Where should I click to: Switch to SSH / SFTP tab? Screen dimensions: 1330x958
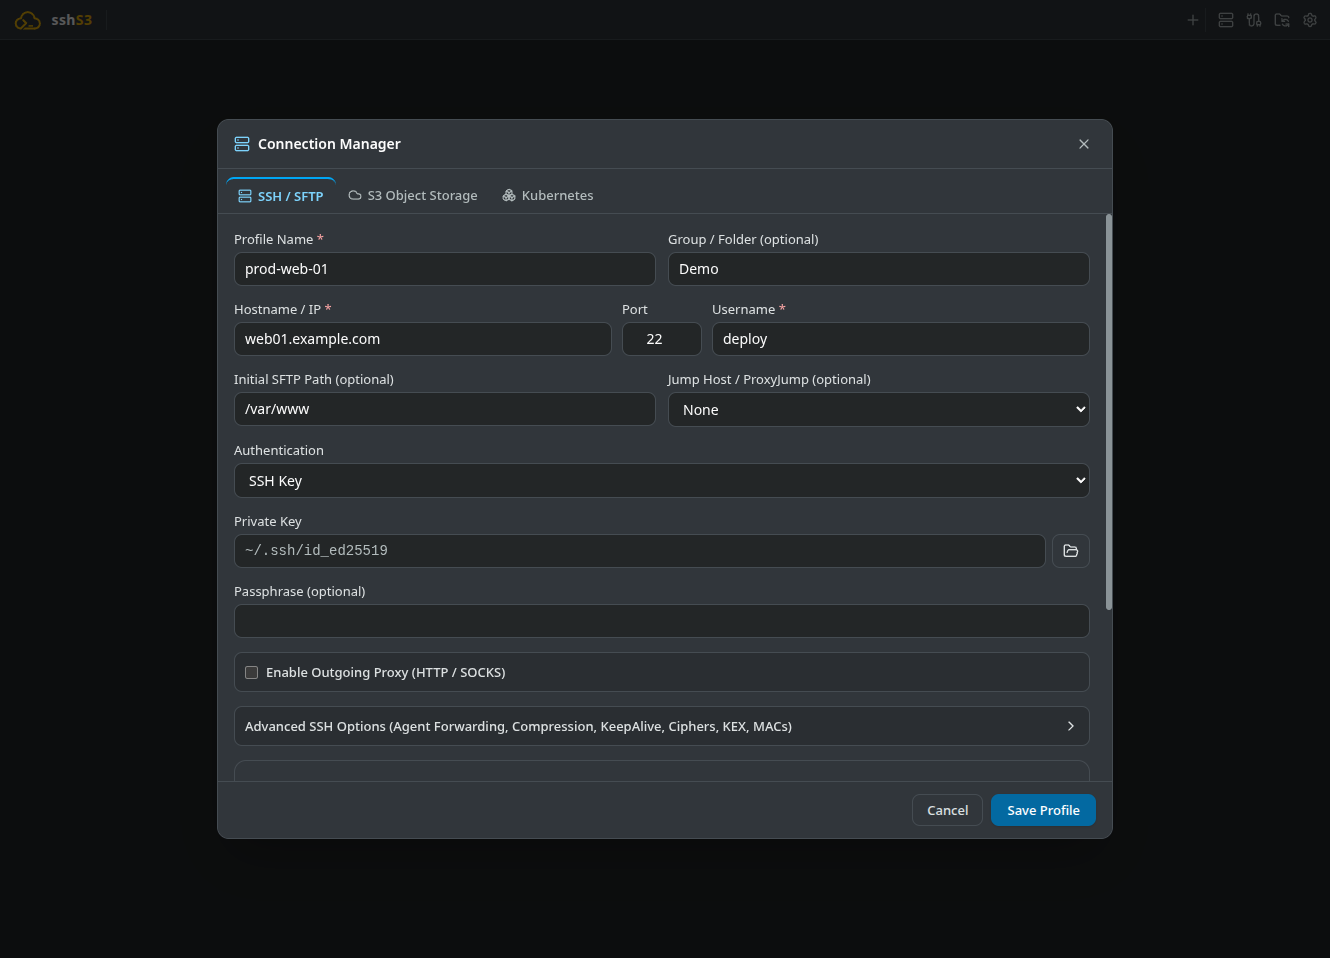tap(281, 196)
